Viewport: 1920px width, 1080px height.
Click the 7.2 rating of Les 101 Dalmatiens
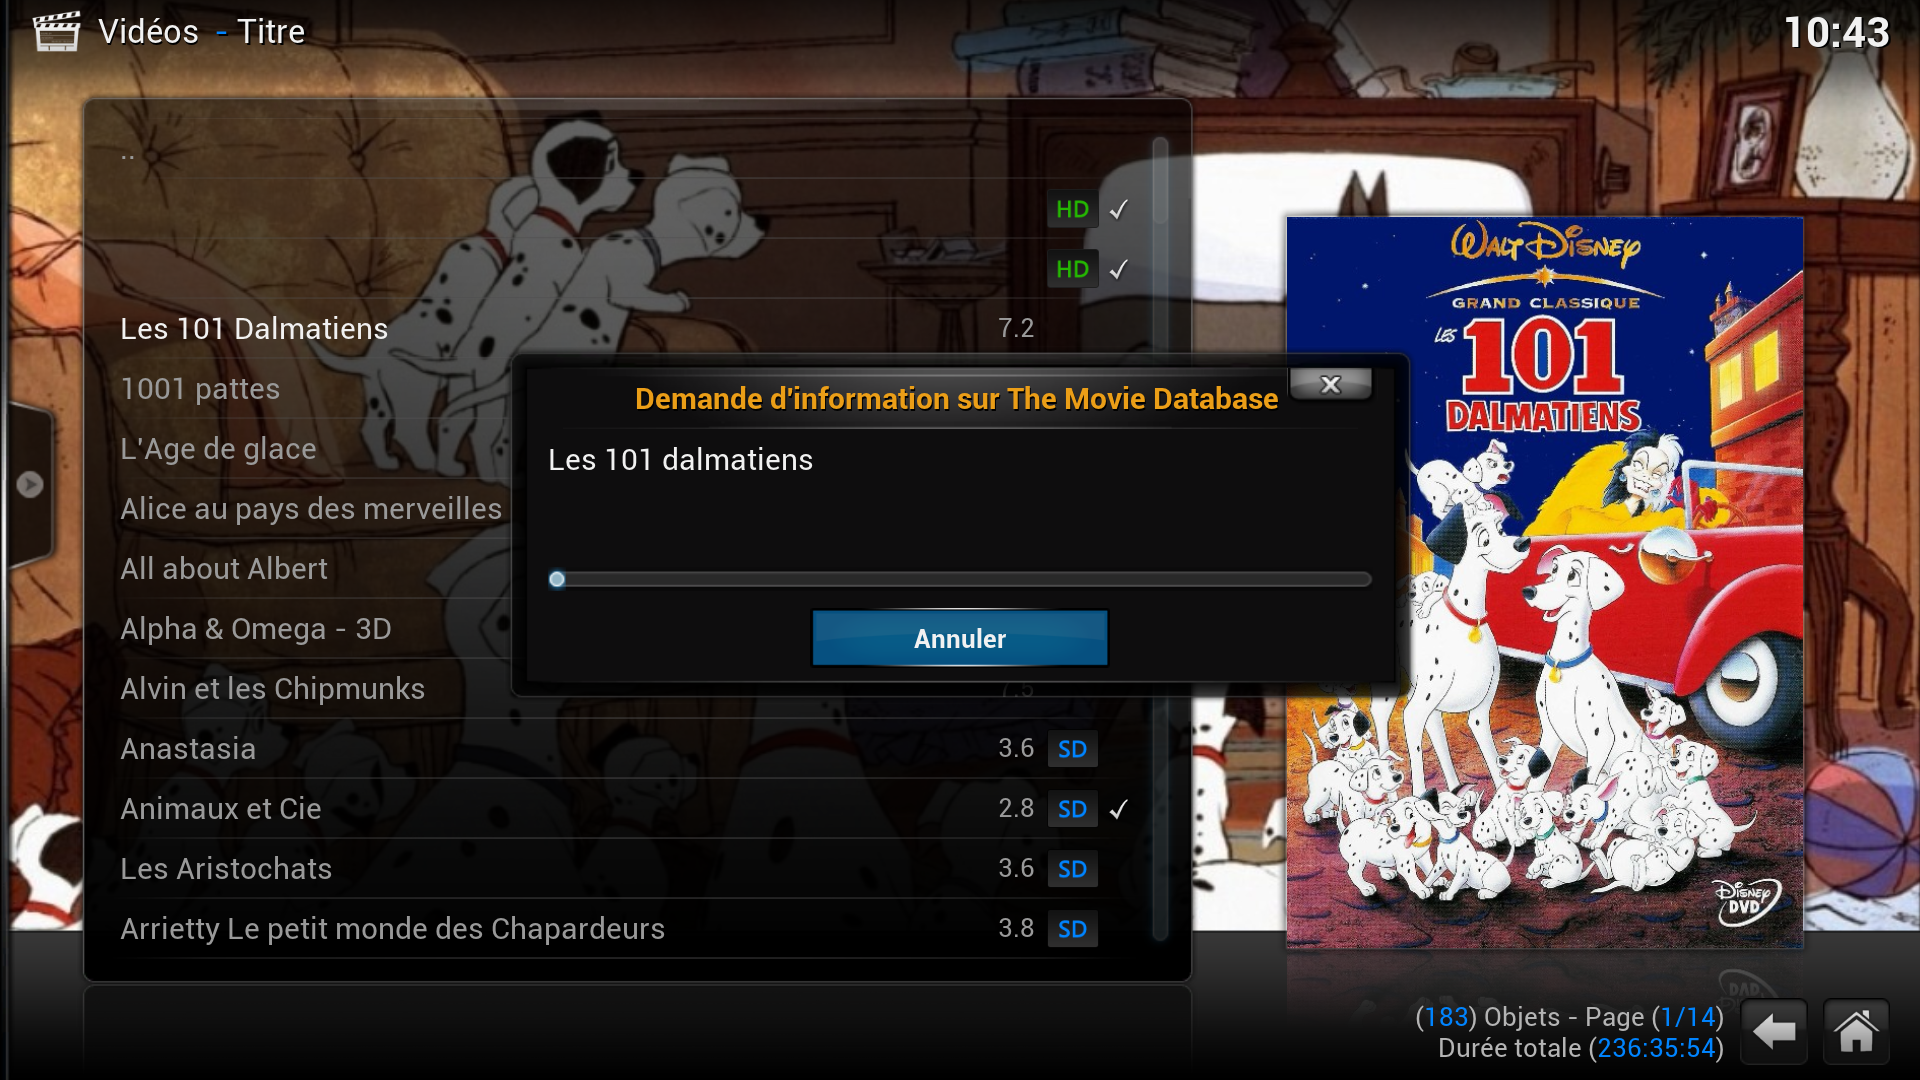coord(1016,328)
